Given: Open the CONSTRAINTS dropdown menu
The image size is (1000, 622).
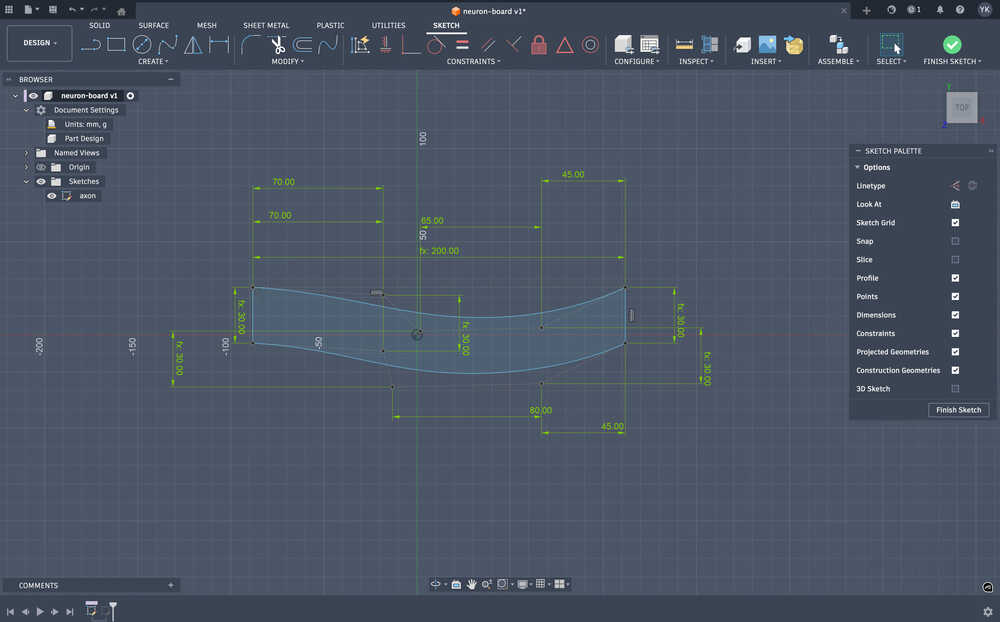Looking at the screenshot, I should click(473, 62).
